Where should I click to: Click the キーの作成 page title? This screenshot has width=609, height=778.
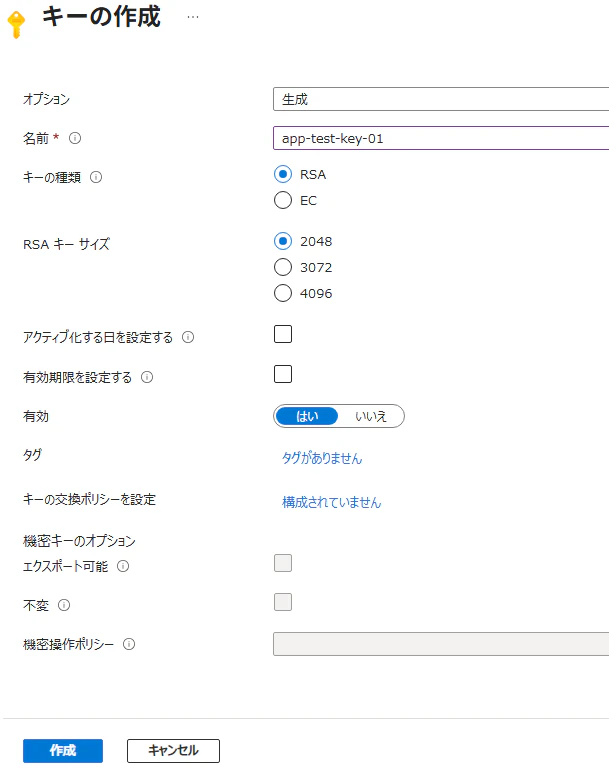[x=101, y=16]
